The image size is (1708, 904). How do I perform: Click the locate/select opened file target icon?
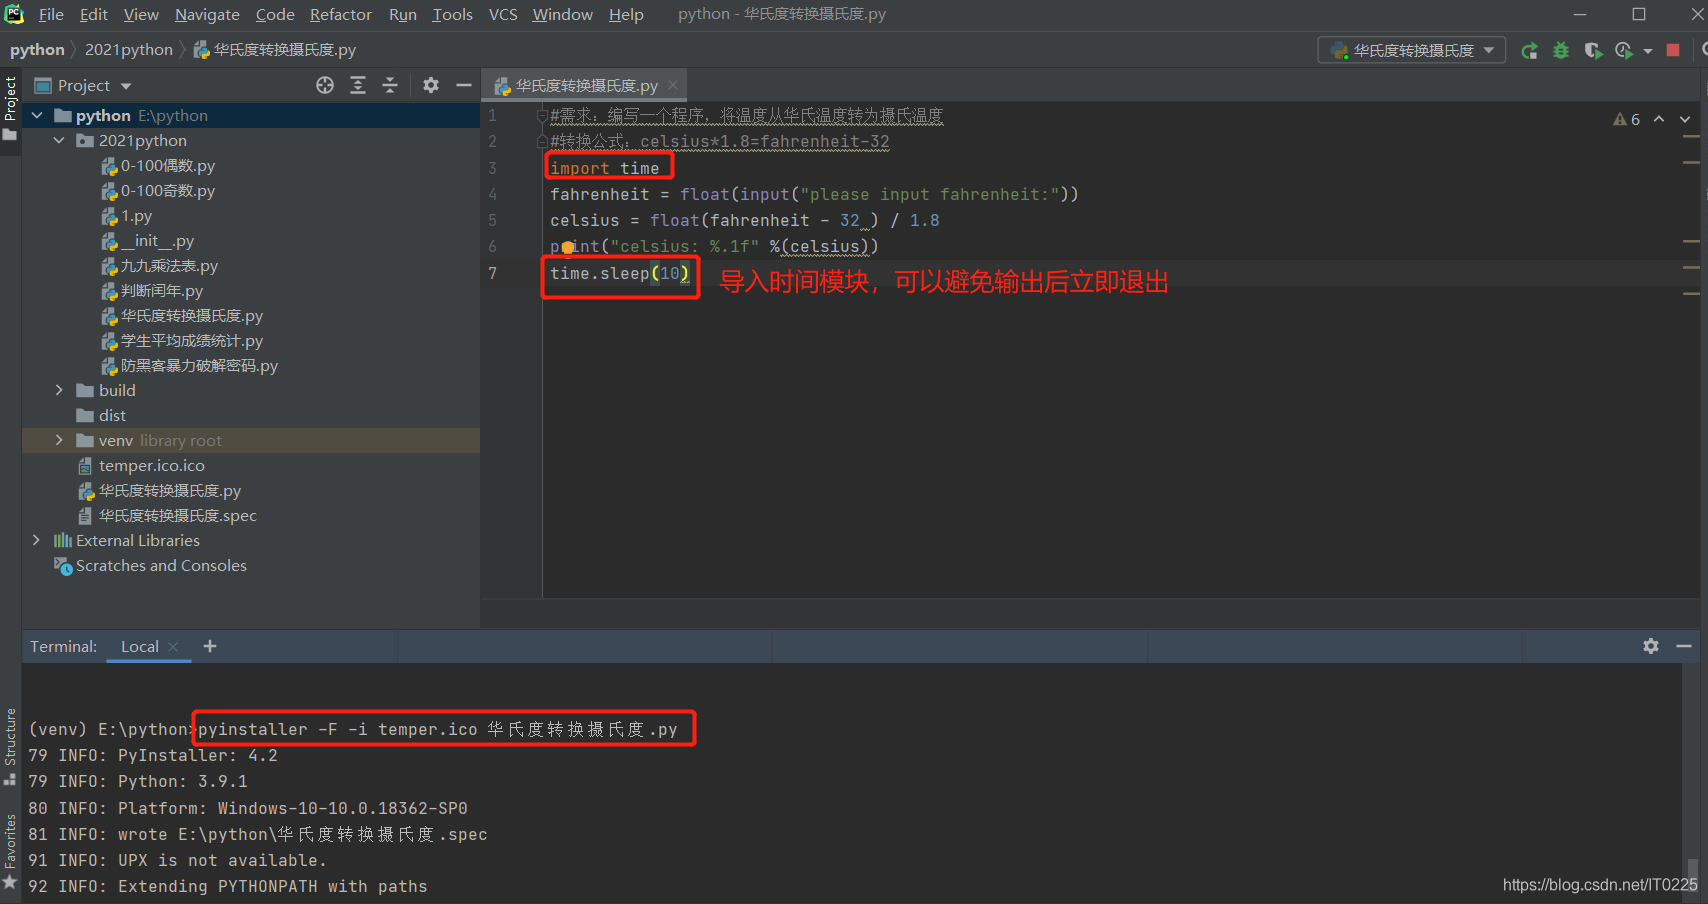click(325, 85)
